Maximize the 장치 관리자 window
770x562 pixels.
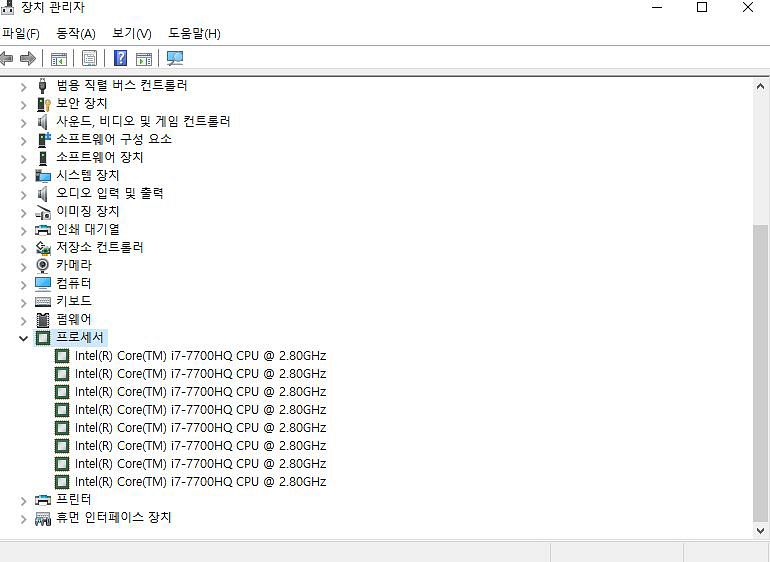(702, 7)
